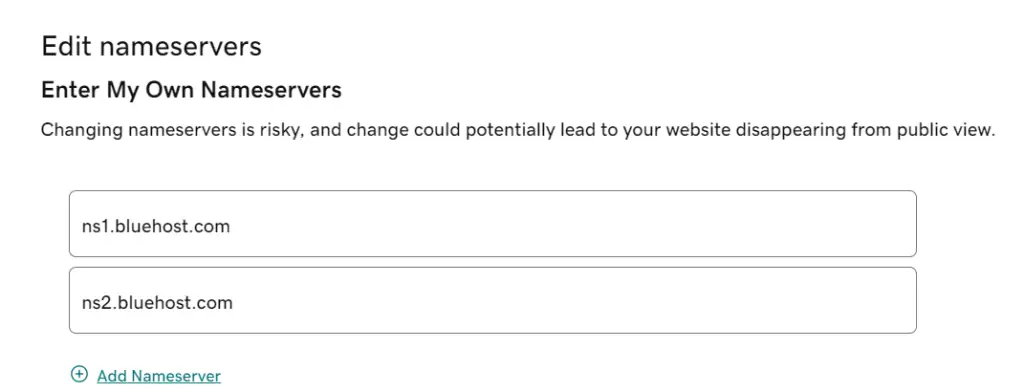The width and height of the screenshot is (1024, 392).
Task: Click the word Edit in the title
Action: point(67,47)
